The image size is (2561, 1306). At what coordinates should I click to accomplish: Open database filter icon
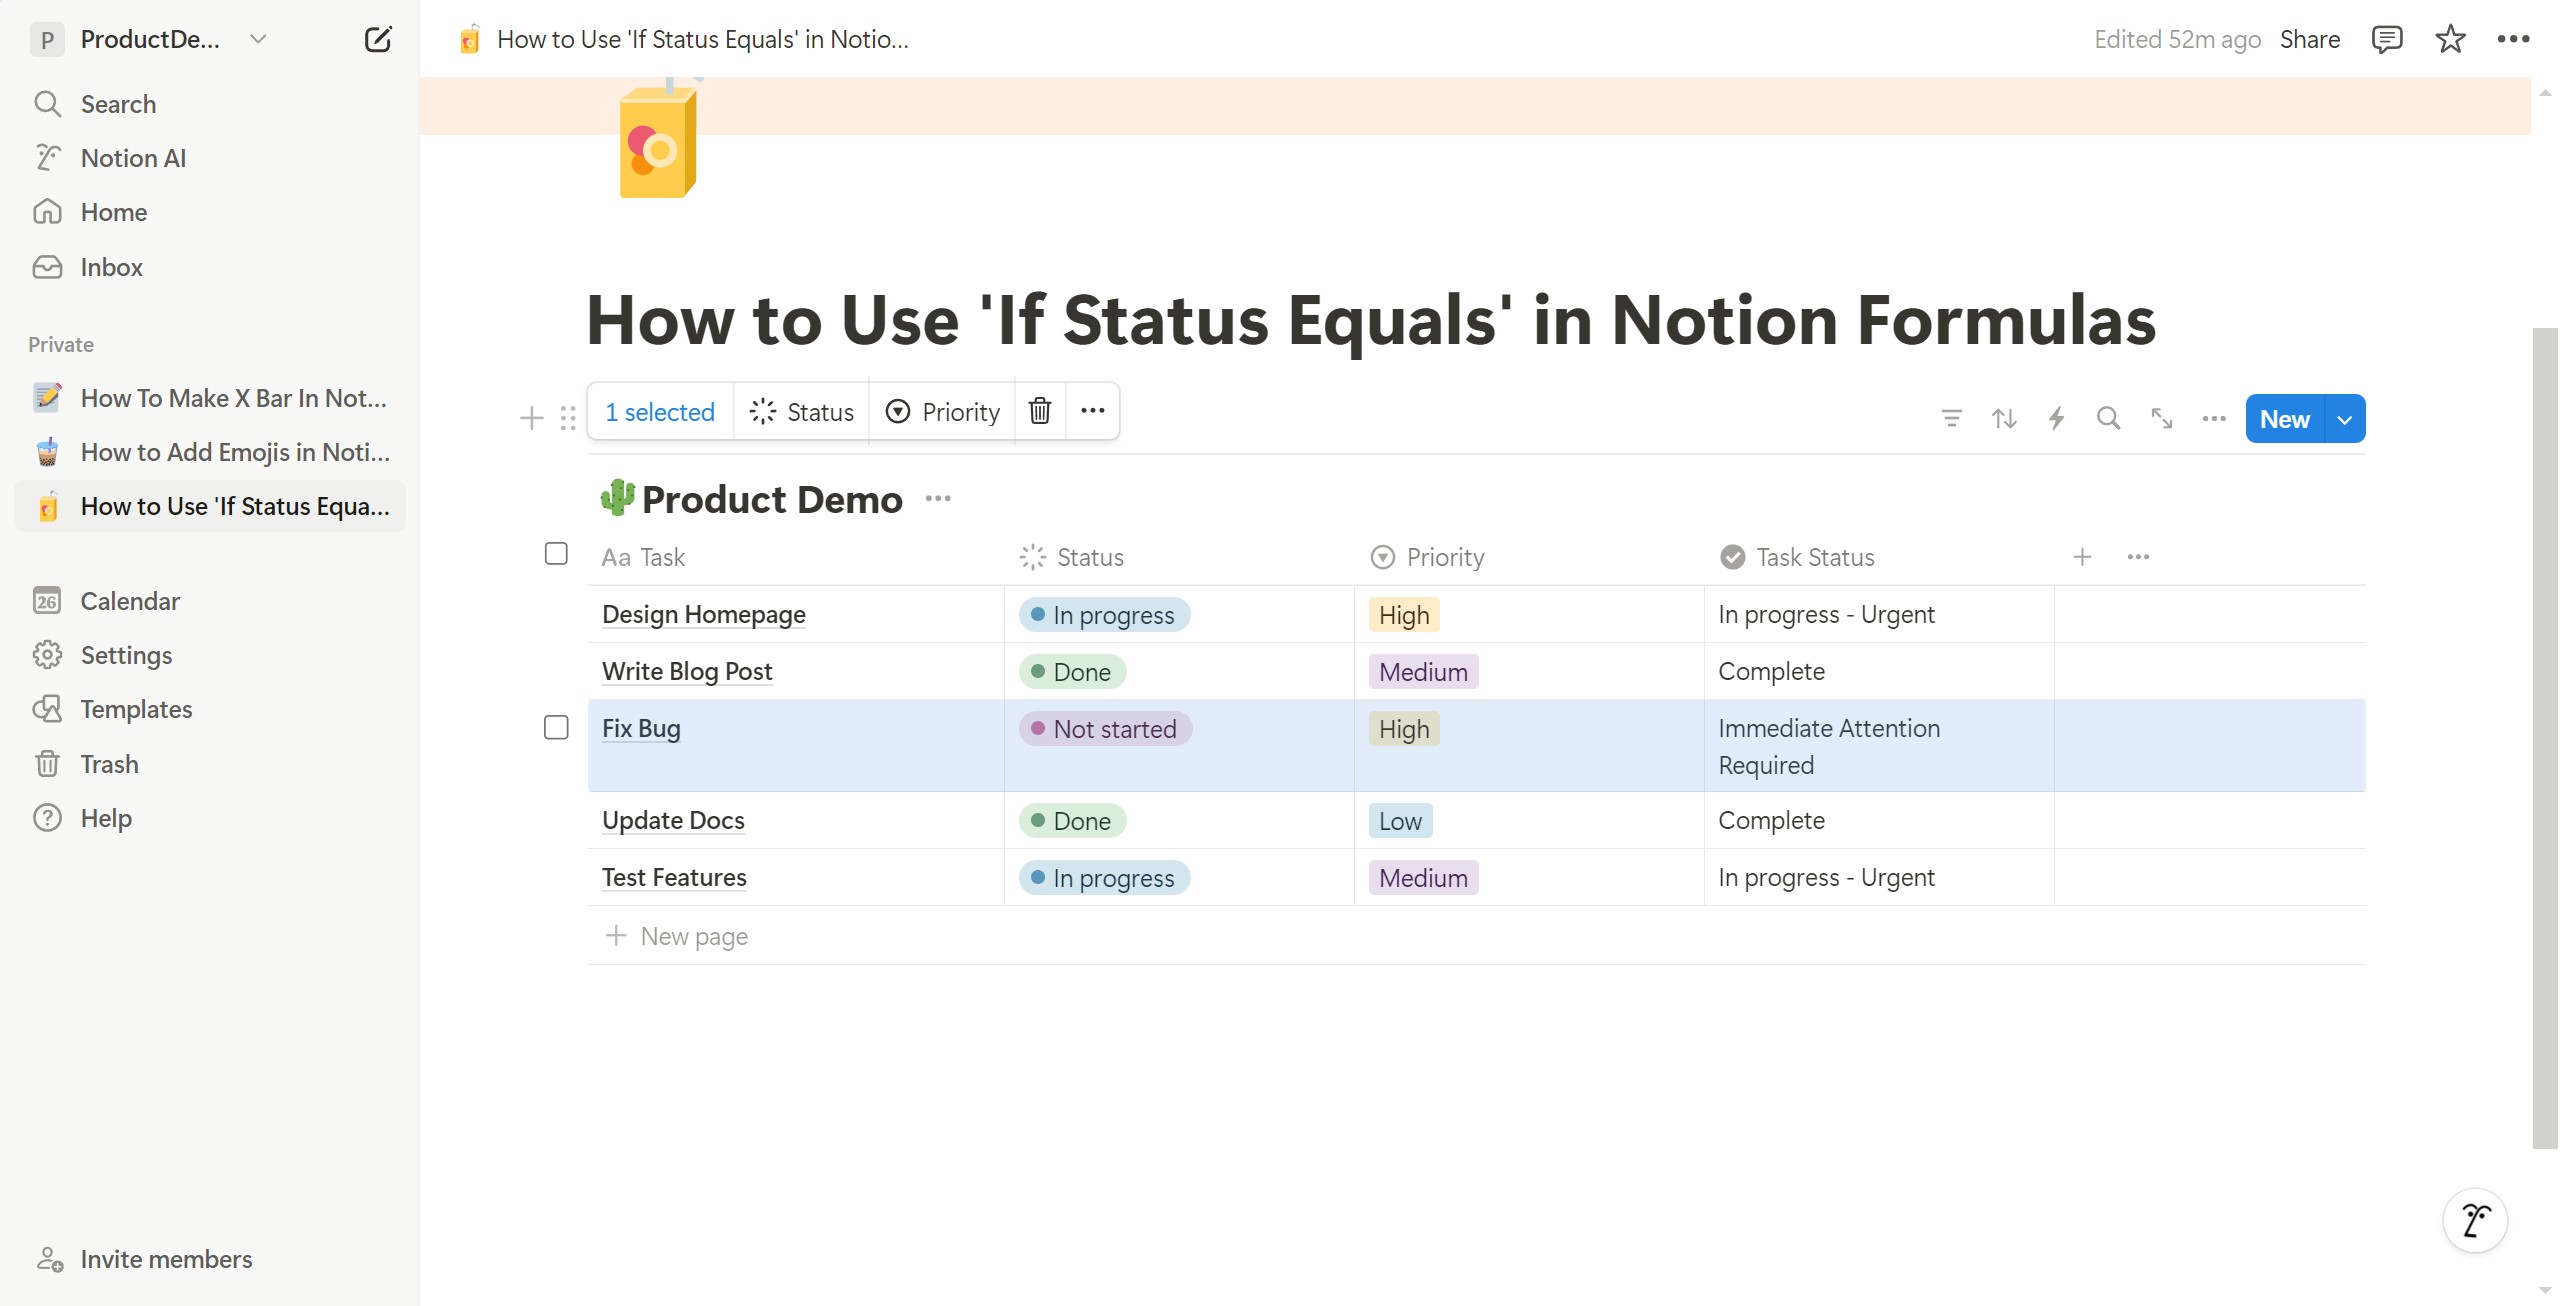1951,418
